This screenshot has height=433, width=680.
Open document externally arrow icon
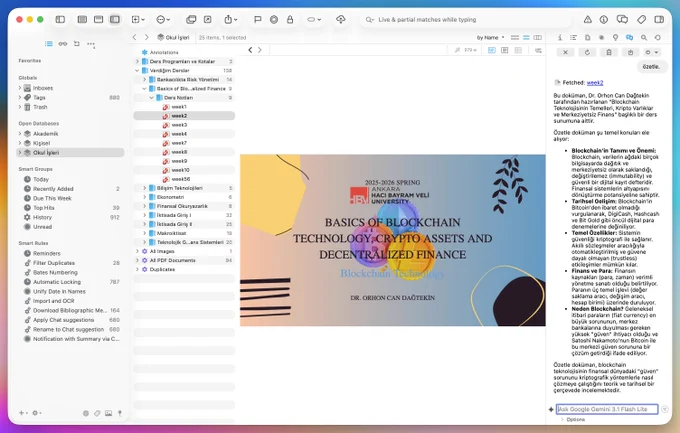(208, 20)
